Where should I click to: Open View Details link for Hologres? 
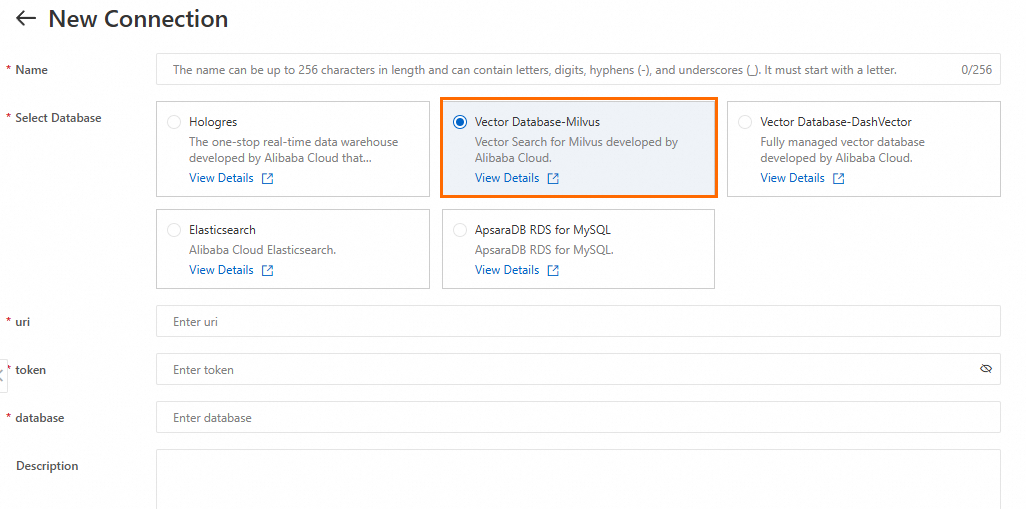[221, 178]
